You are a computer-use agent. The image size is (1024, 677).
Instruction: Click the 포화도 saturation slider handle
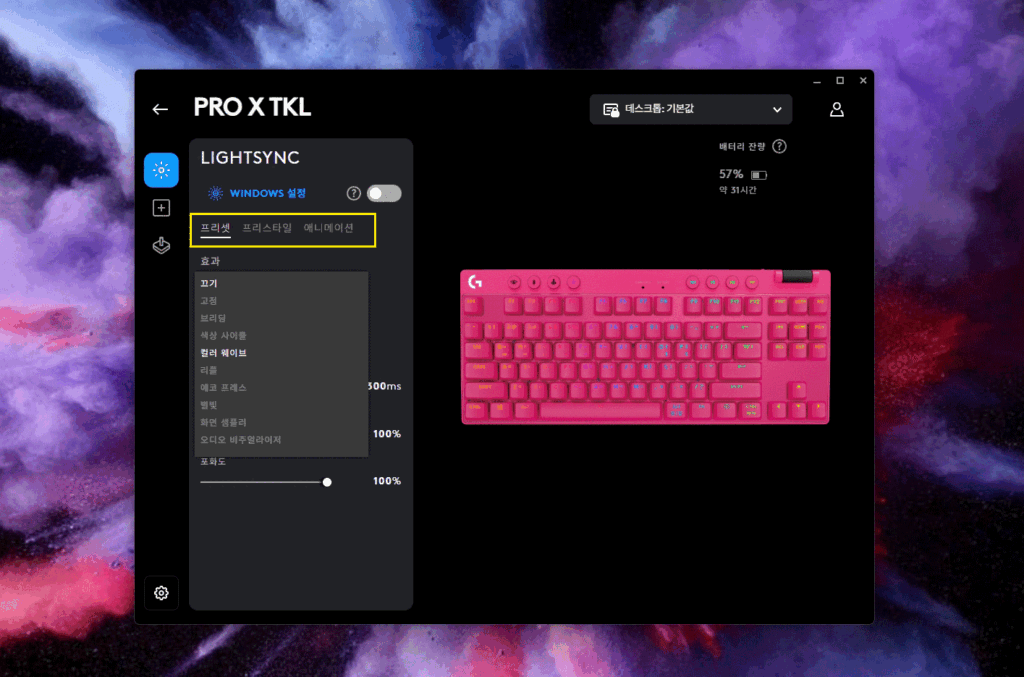click(327, 482)
